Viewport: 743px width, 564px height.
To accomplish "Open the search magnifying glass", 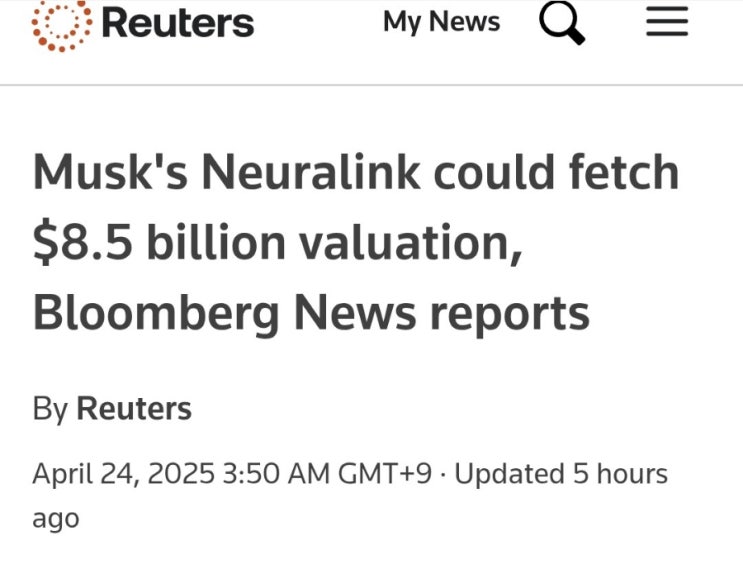I will coord(562,23).
